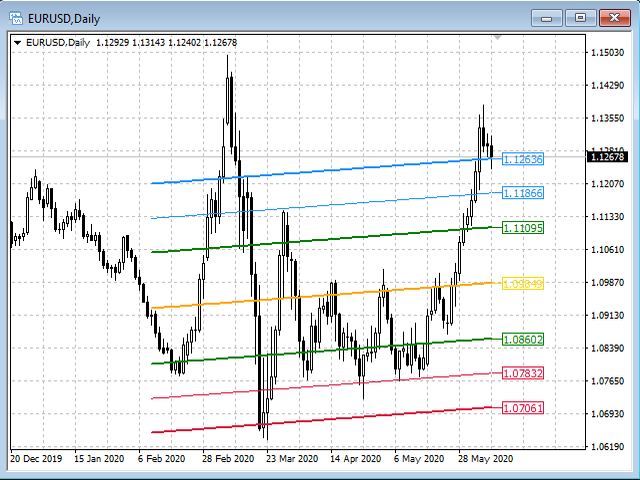Click the 1.06190 value on price scale

tap(607, 446)
